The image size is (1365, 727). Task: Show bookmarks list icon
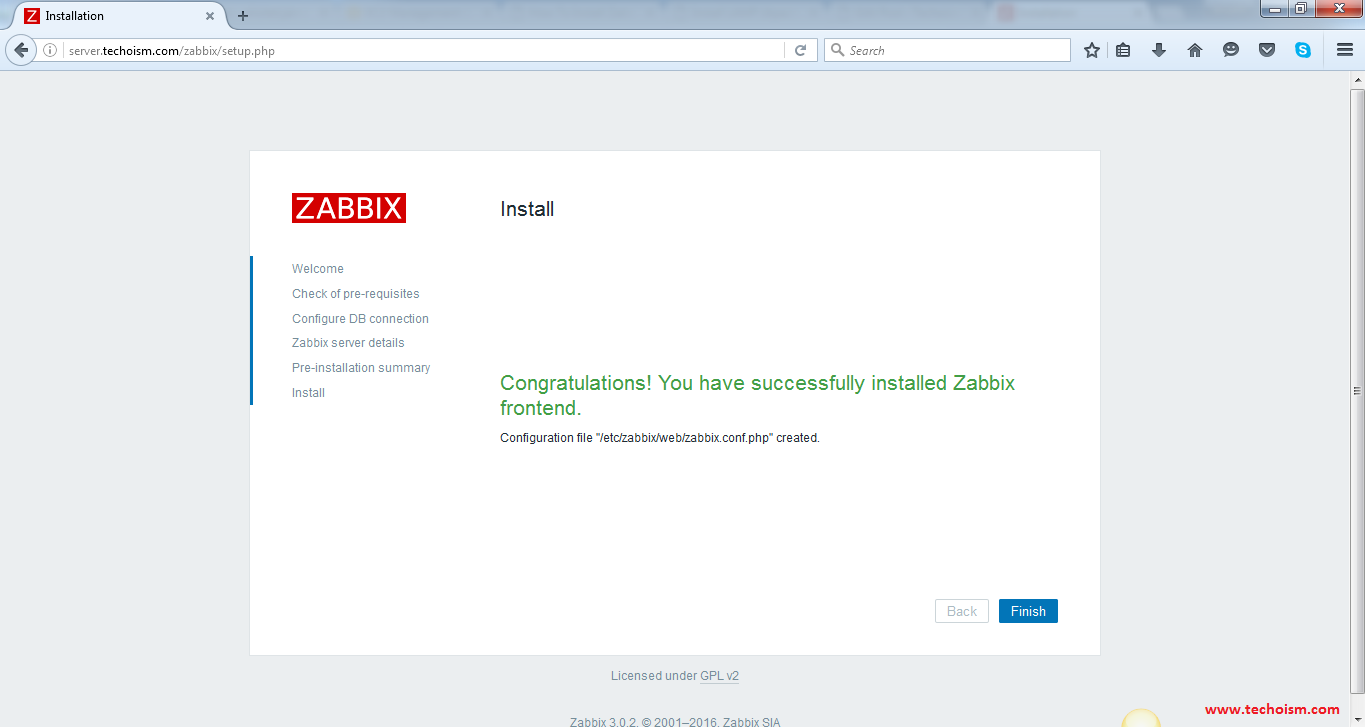click(1123, 50)
